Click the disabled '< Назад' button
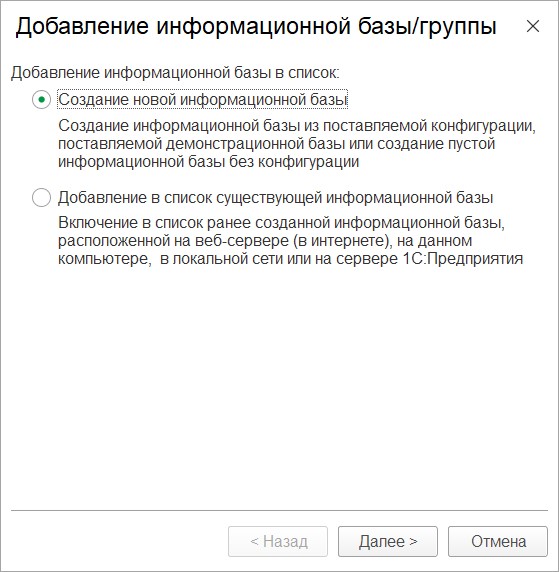Screen dimensions: 559x572 coord(278,541)
